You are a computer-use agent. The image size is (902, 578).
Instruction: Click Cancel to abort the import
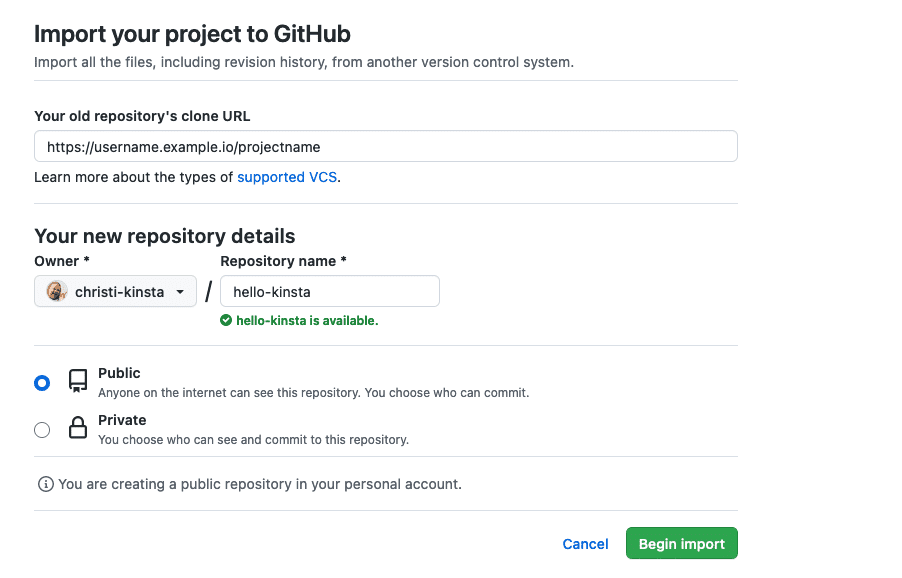pos(584,543)
